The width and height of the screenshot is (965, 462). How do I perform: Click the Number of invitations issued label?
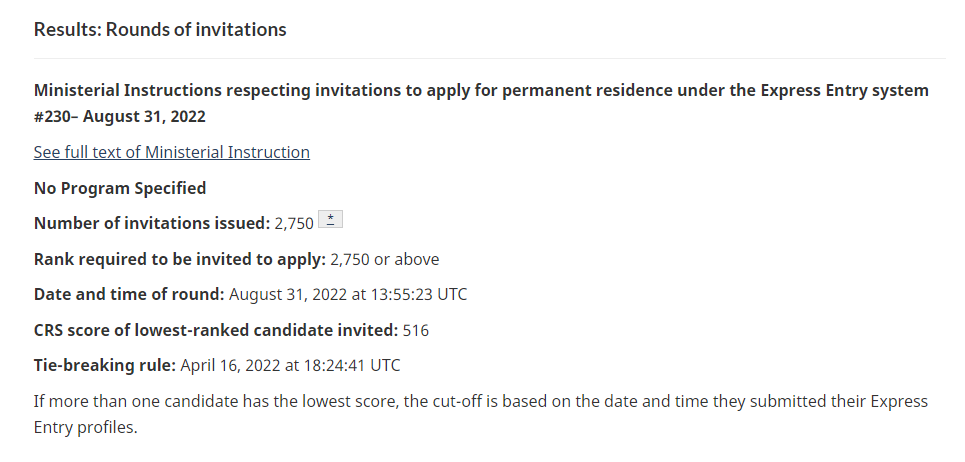pyautogui.click(x=152, y=223)
